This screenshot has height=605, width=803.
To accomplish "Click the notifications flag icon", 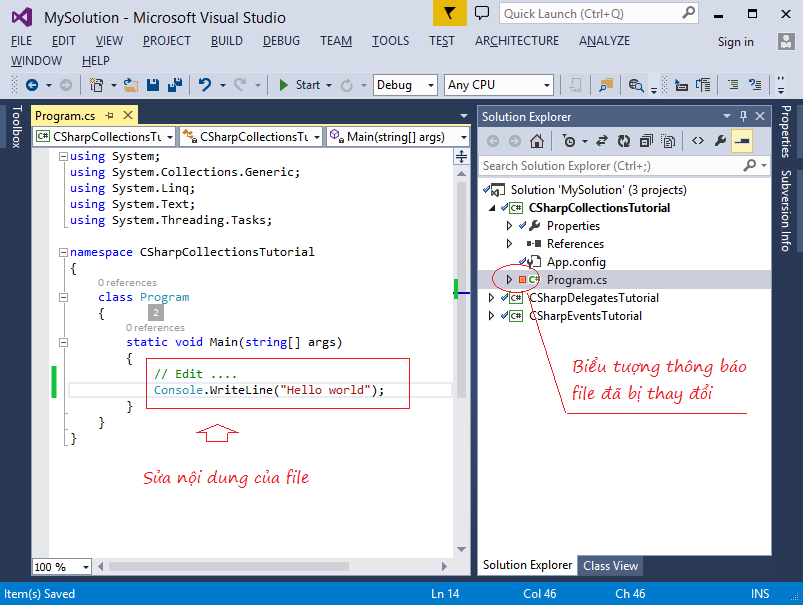I will (450, 13).
